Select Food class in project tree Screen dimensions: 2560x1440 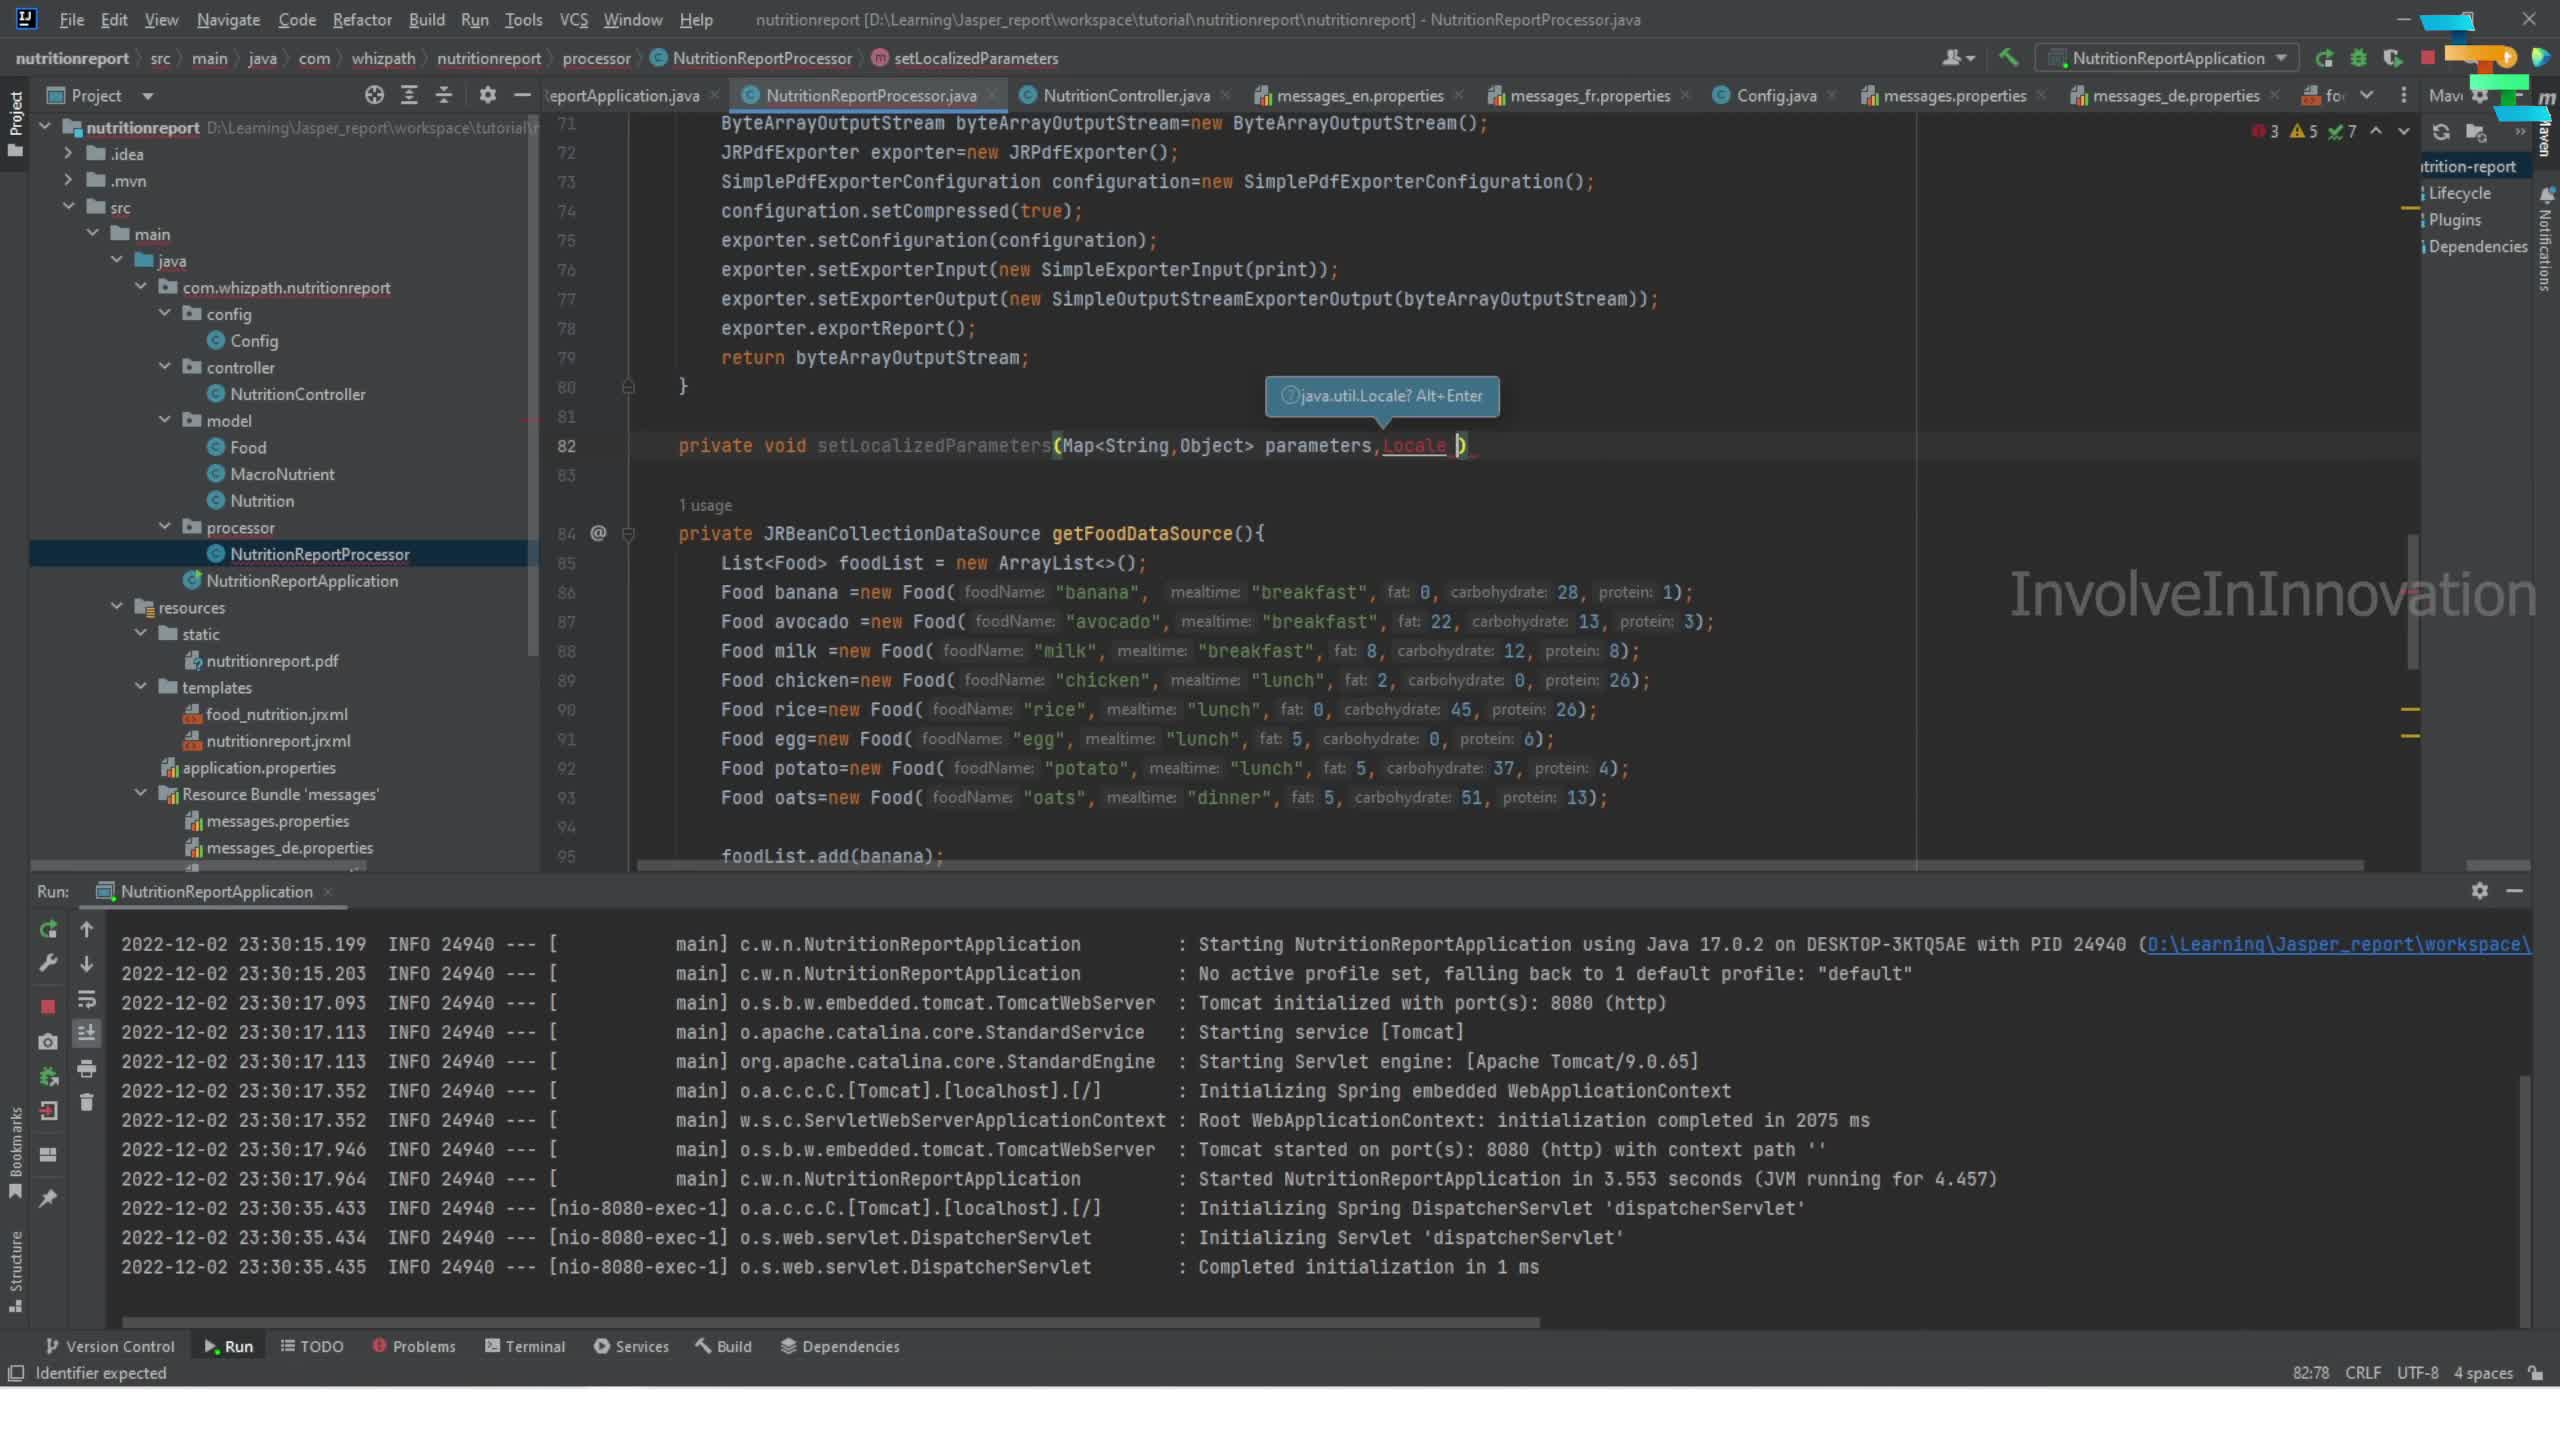click(x=248, y=447)
